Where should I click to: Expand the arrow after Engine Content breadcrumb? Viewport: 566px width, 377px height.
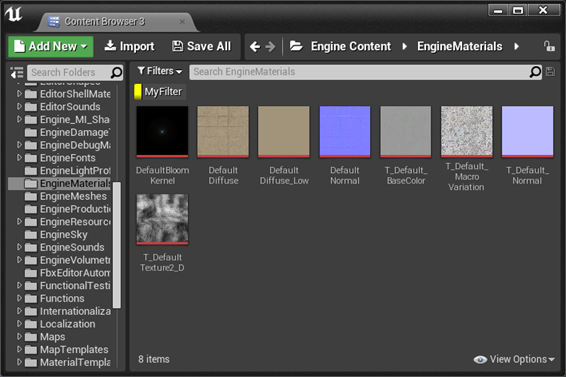pos(404,46)
